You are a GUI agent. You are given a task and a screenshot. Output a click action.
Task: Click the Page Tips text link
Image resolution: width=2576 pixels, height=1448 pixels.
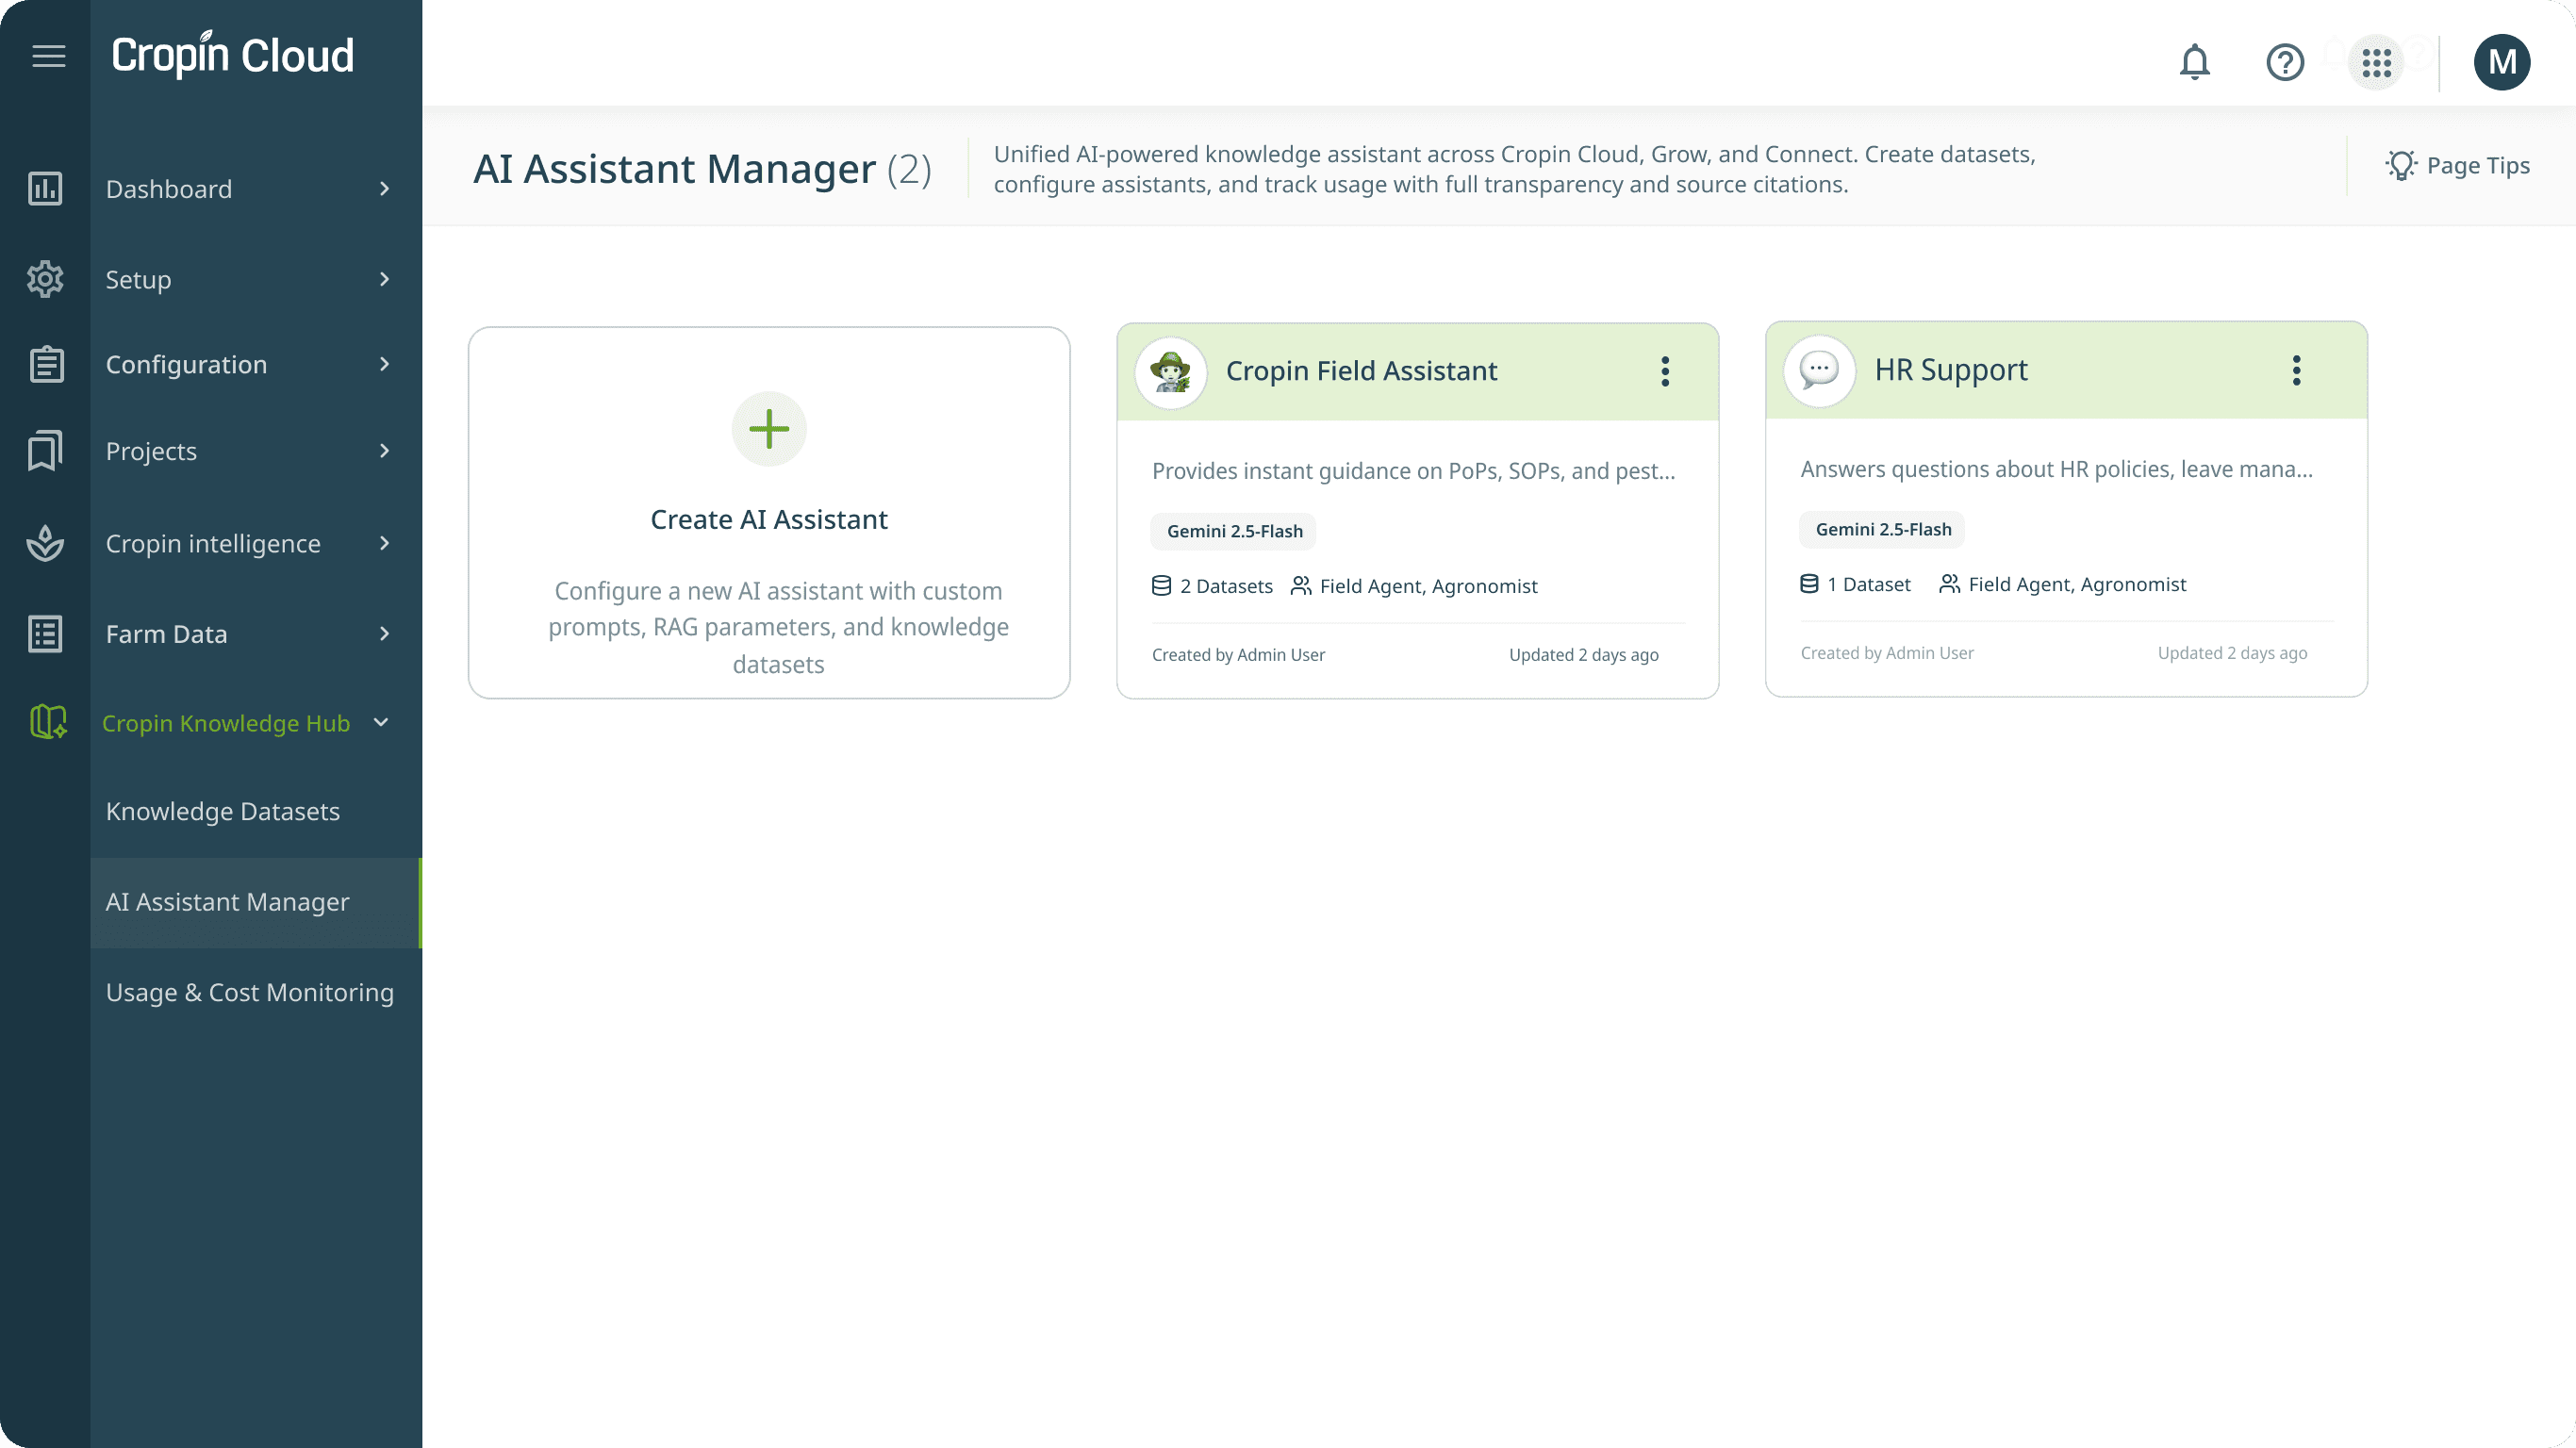[2478, 166]
